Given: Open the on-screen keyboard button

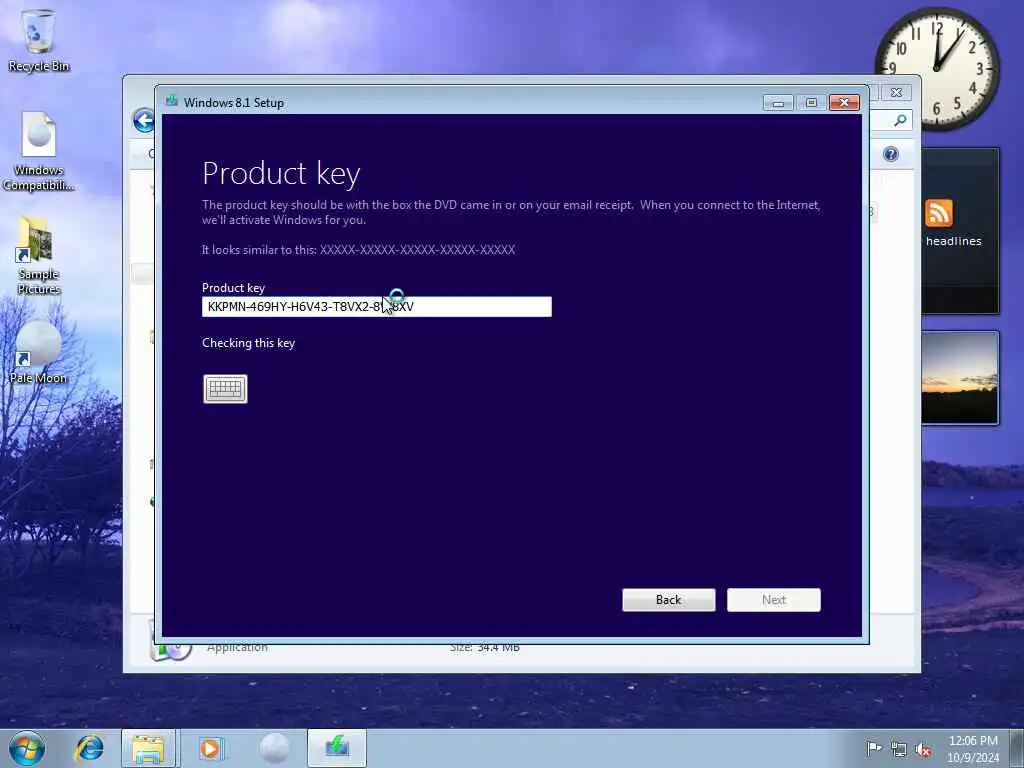Looking at the screenshot, I should pos(225,389).
